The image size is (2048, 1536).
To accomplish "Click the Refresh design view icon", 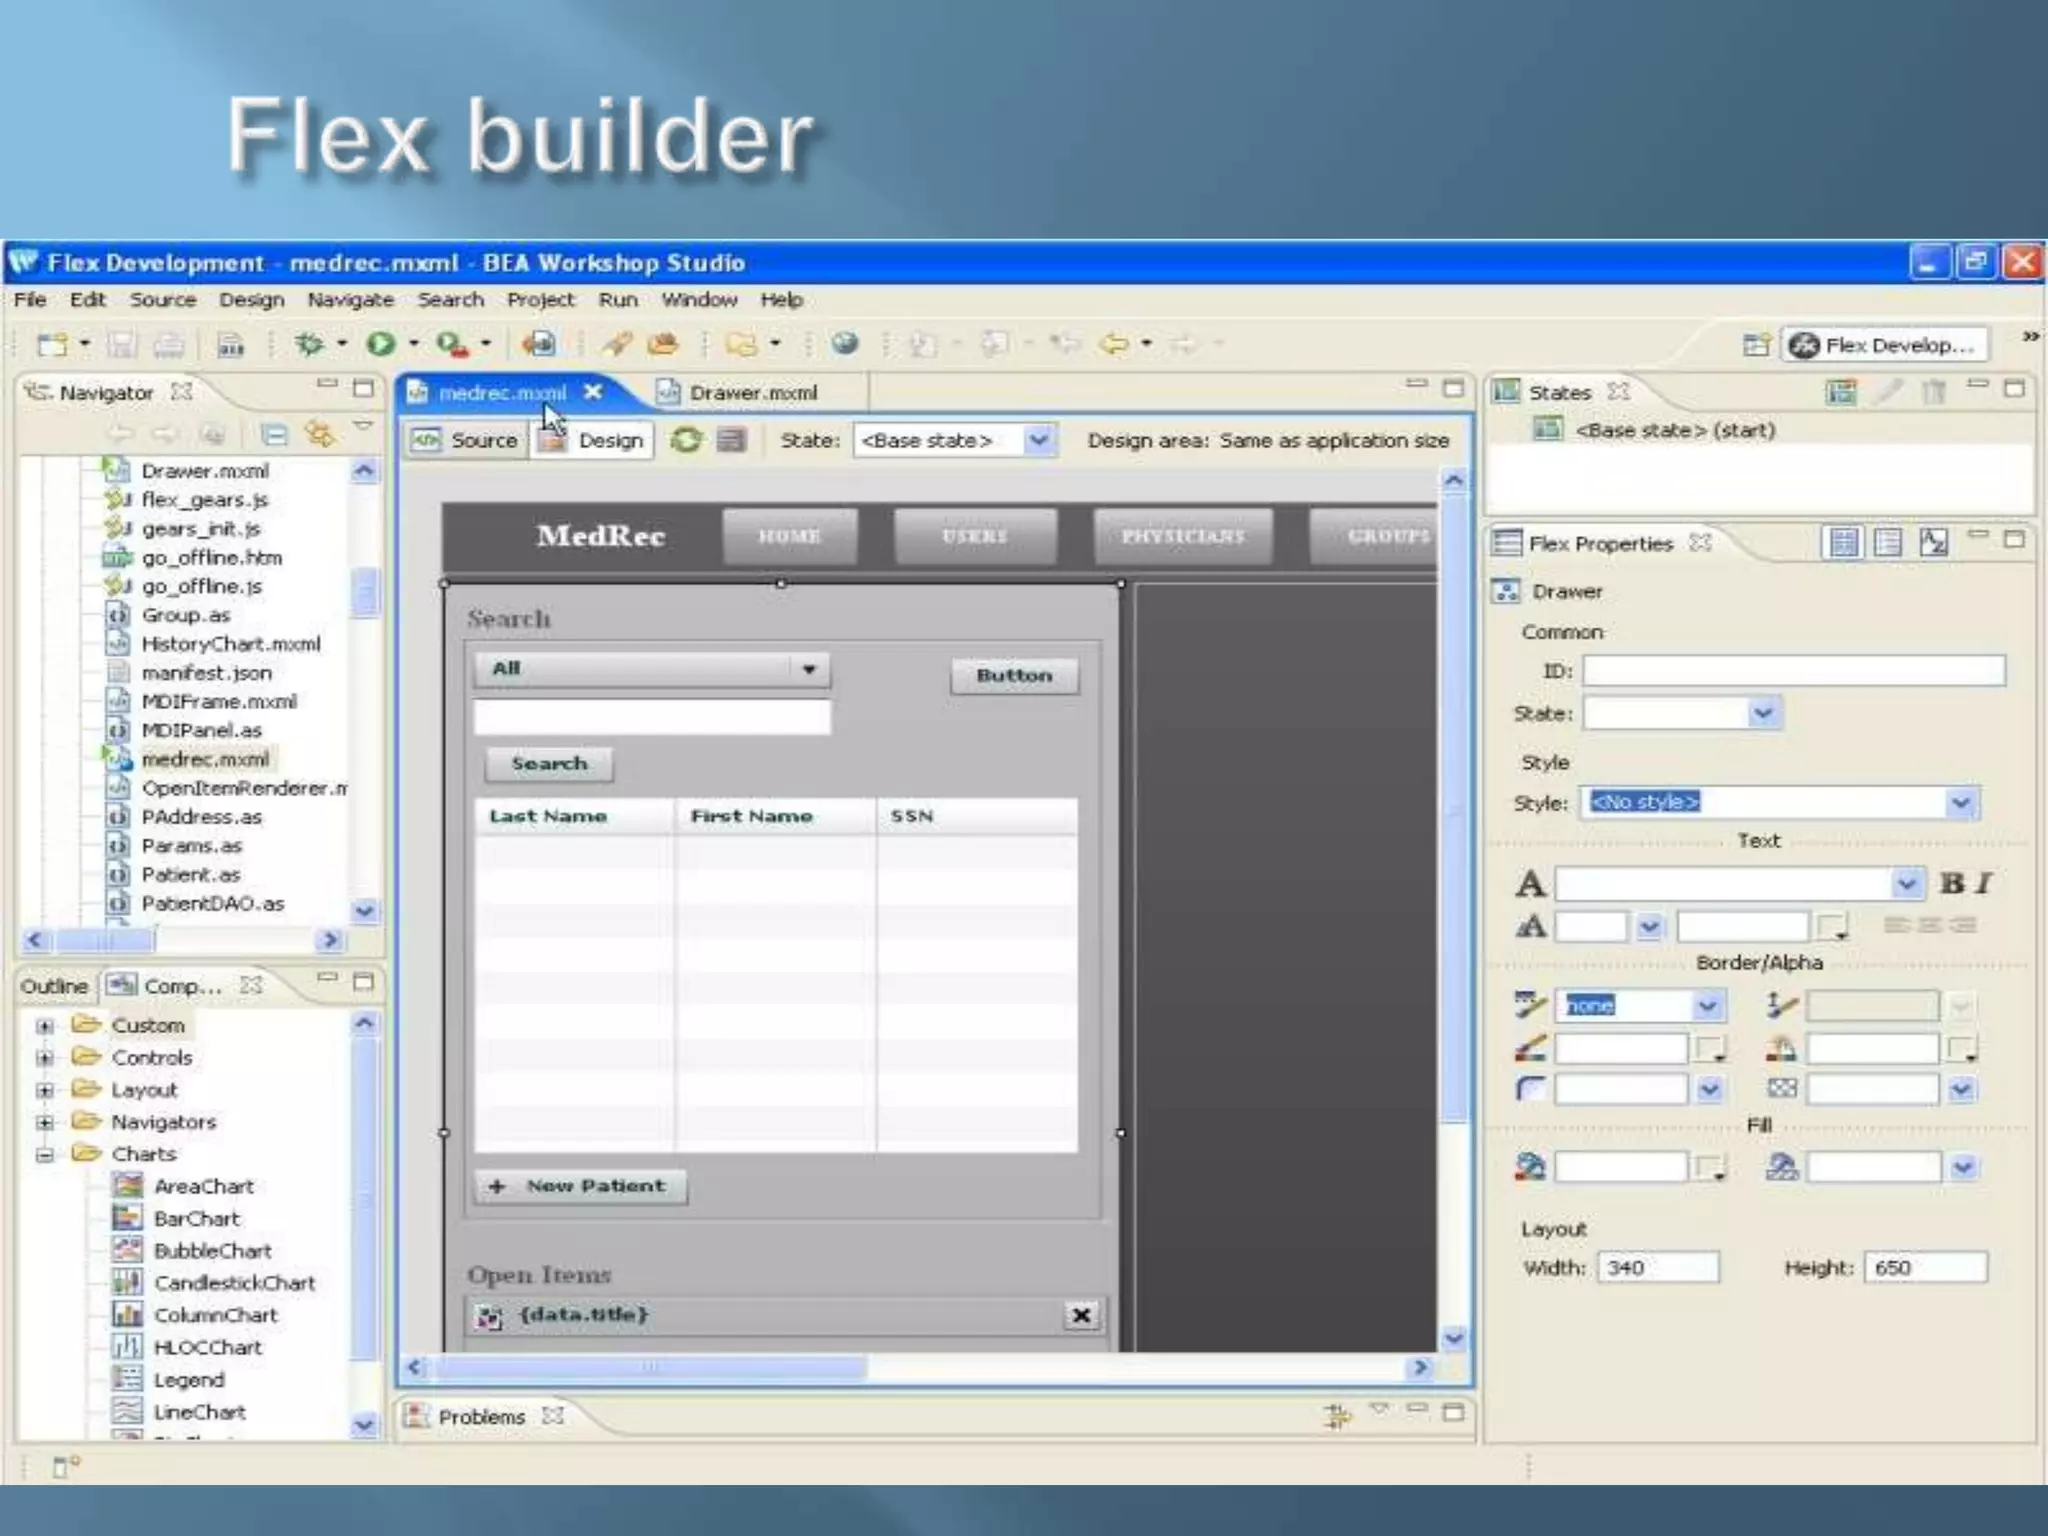I will (686, 440).
